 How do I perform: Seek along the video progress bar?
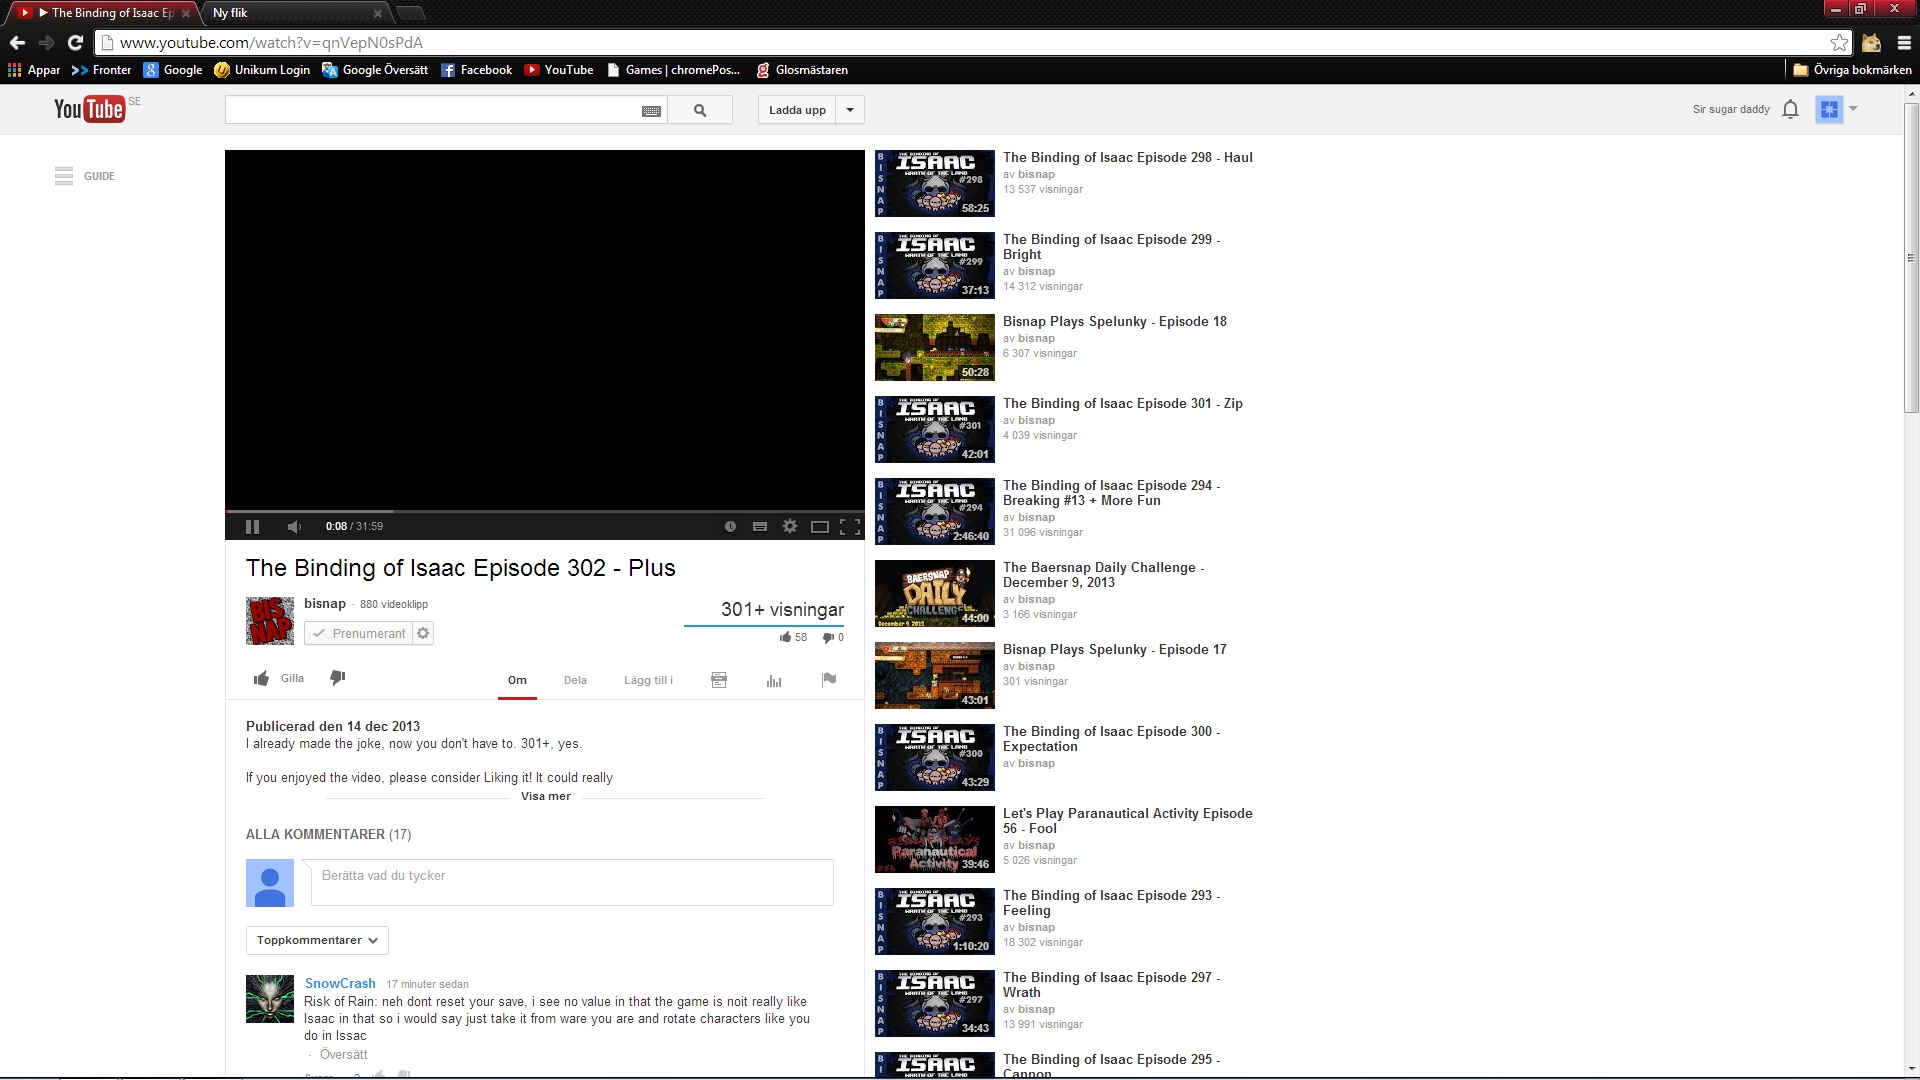[544, 511]
